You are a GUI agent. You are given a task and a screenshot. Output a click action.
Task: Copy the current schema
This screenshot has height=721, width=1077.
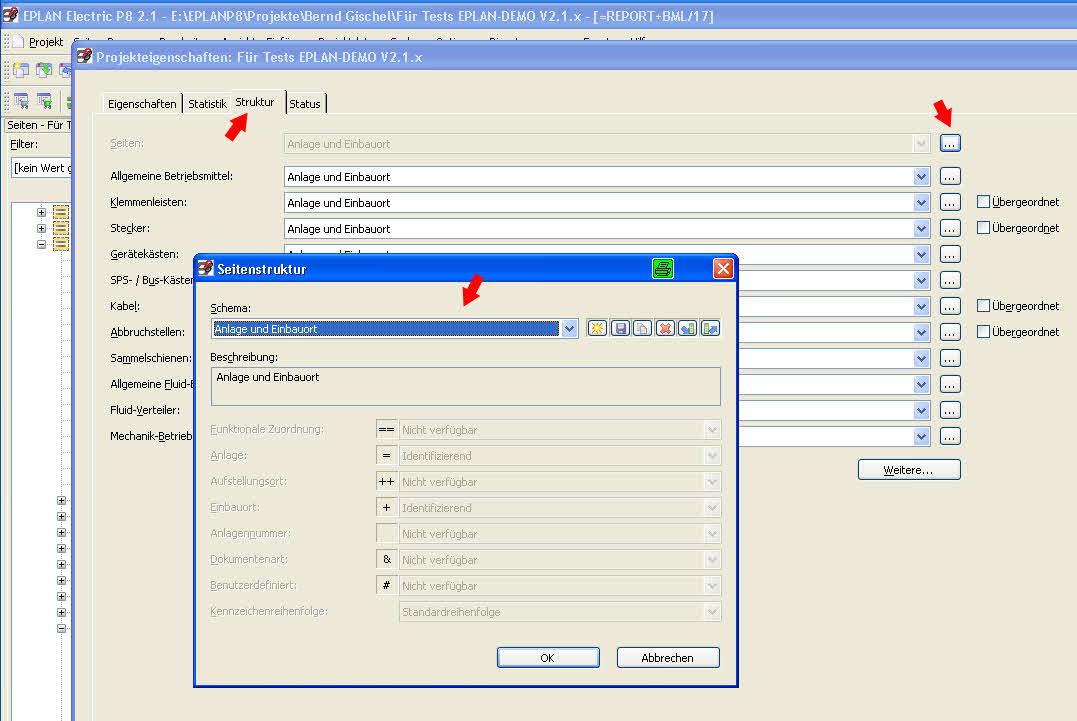coord(642,328)
